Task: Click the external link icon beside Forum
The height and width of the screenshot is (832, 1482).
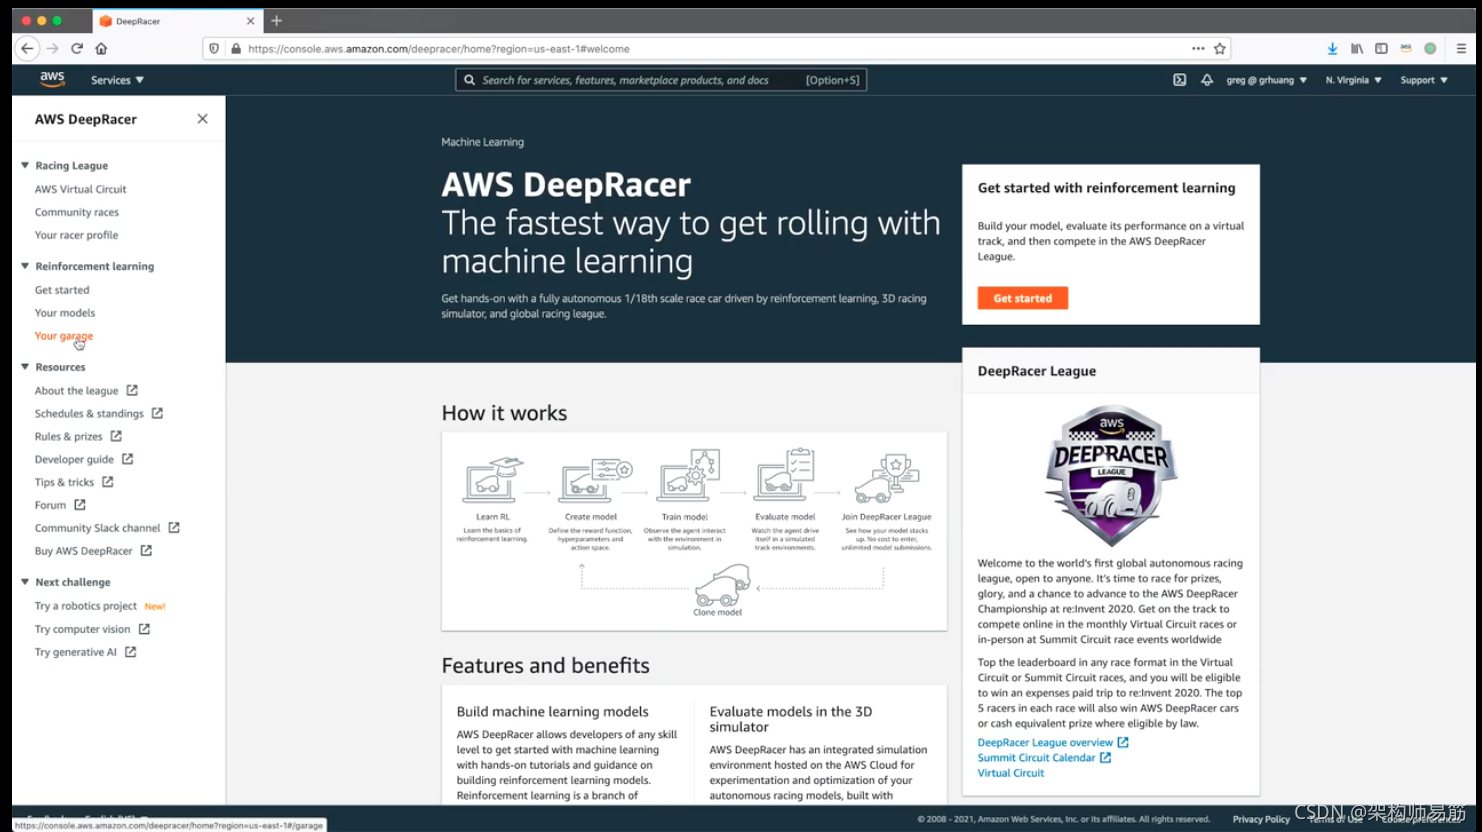Action: point(80,505)
